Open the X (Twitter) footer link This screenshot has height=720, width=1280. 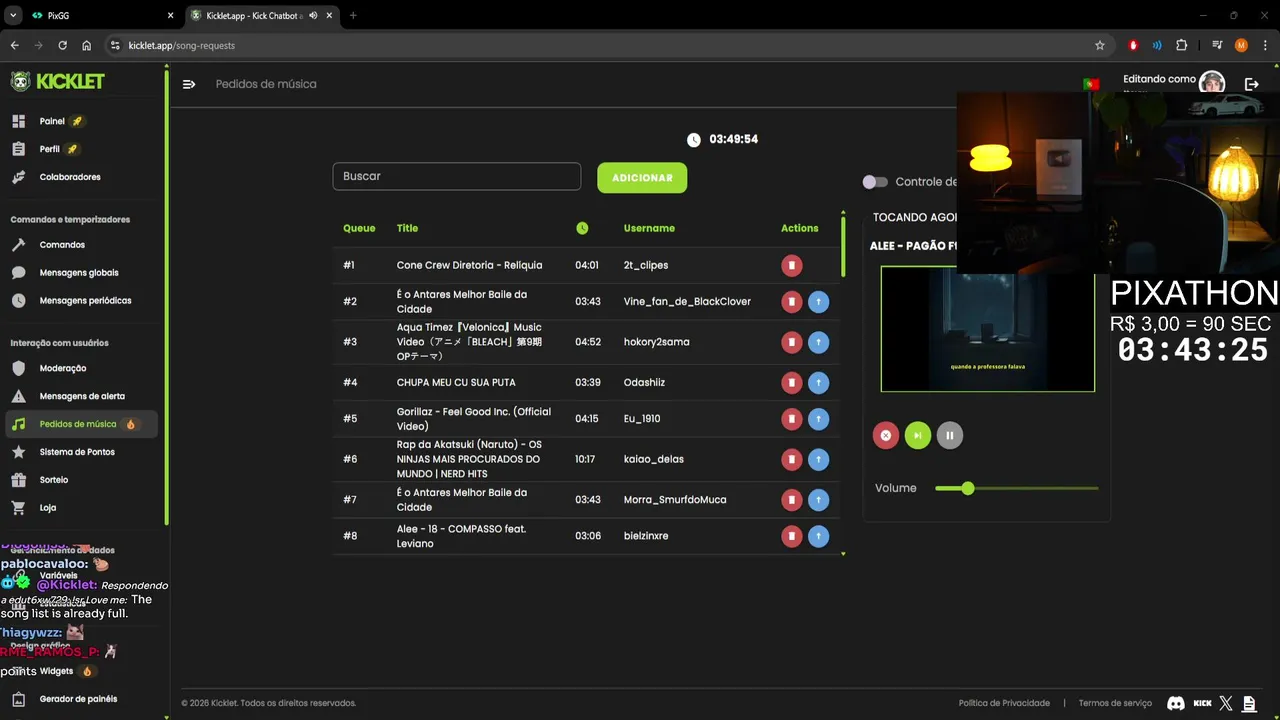point(1226,703)
